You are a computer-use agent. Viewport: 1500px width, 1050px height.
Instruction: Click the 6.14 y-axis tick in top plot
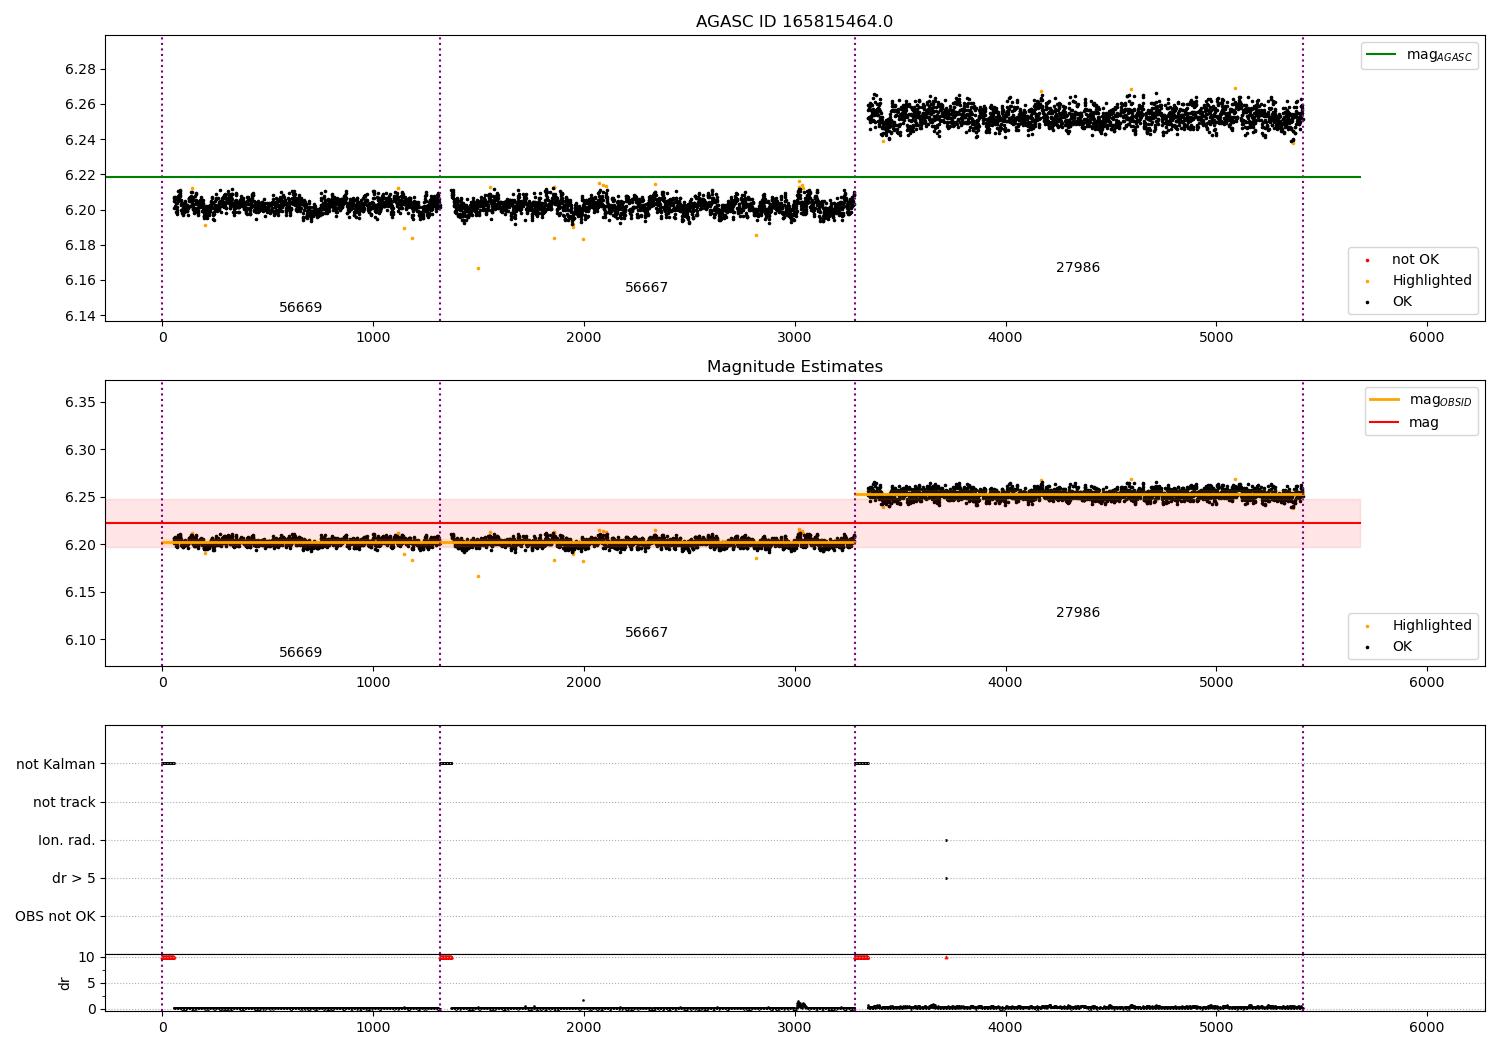click(80, 316)
